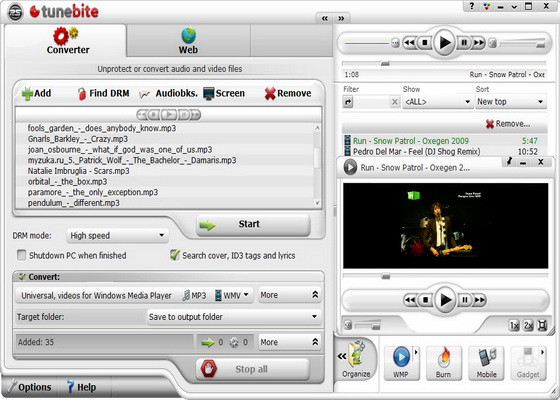Open Options at the bottom left

30,387
